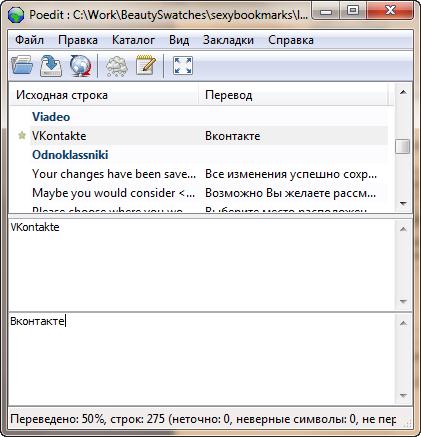Image resolution: width=421 pixels, height=437 pixels.
Task: Close the Poedit window
Action: [390, 12]
